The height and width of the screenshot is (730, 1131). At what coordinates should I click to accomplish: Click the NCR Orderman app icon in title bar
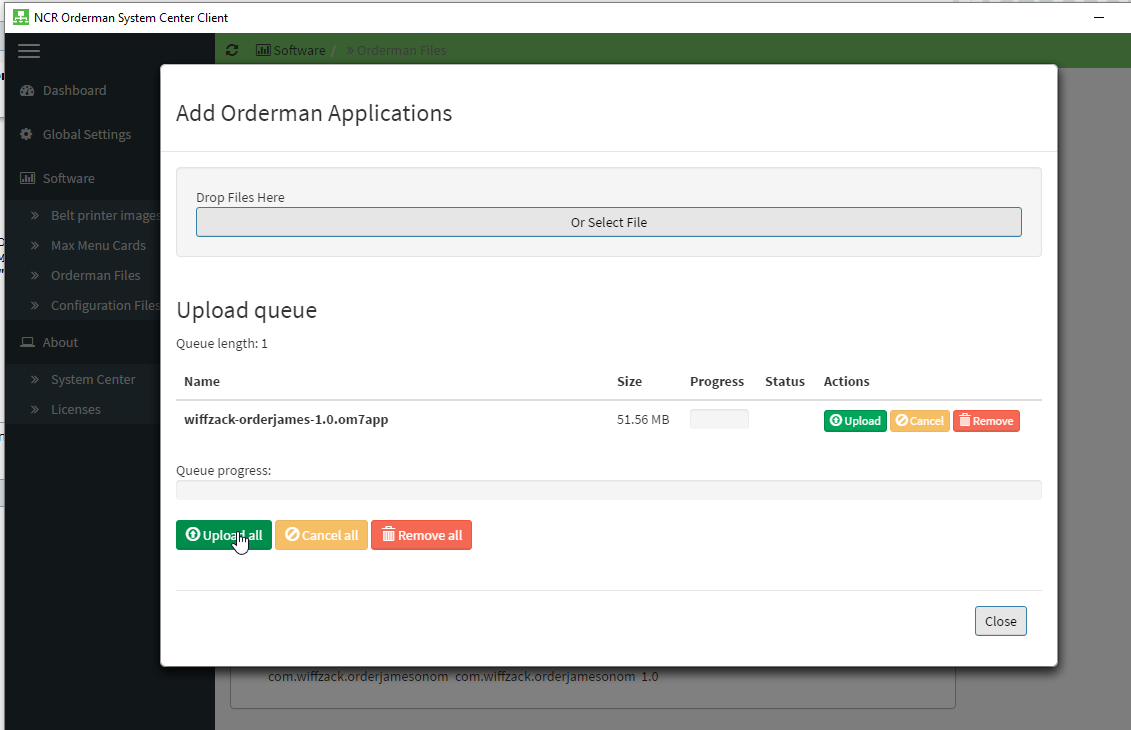point(20,17)
